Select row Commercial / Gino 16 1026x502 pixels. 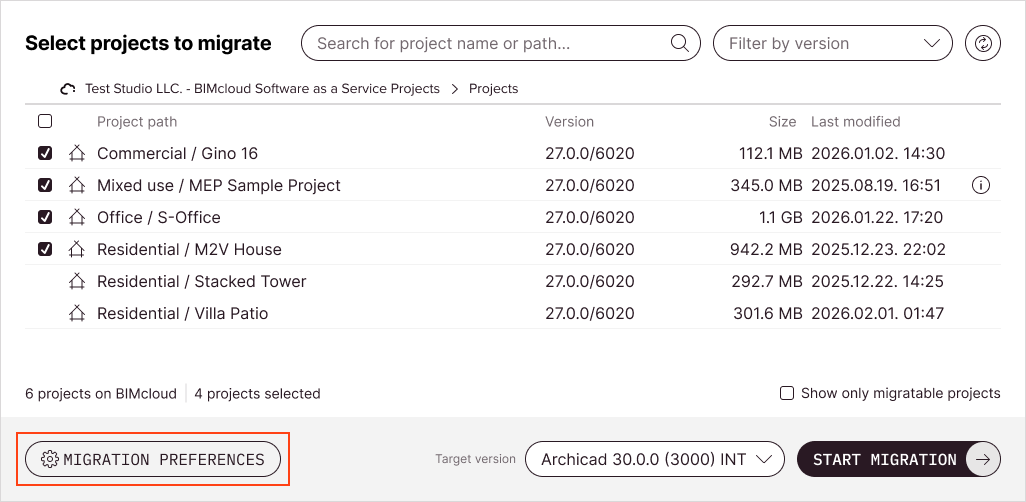pos(512,154)
